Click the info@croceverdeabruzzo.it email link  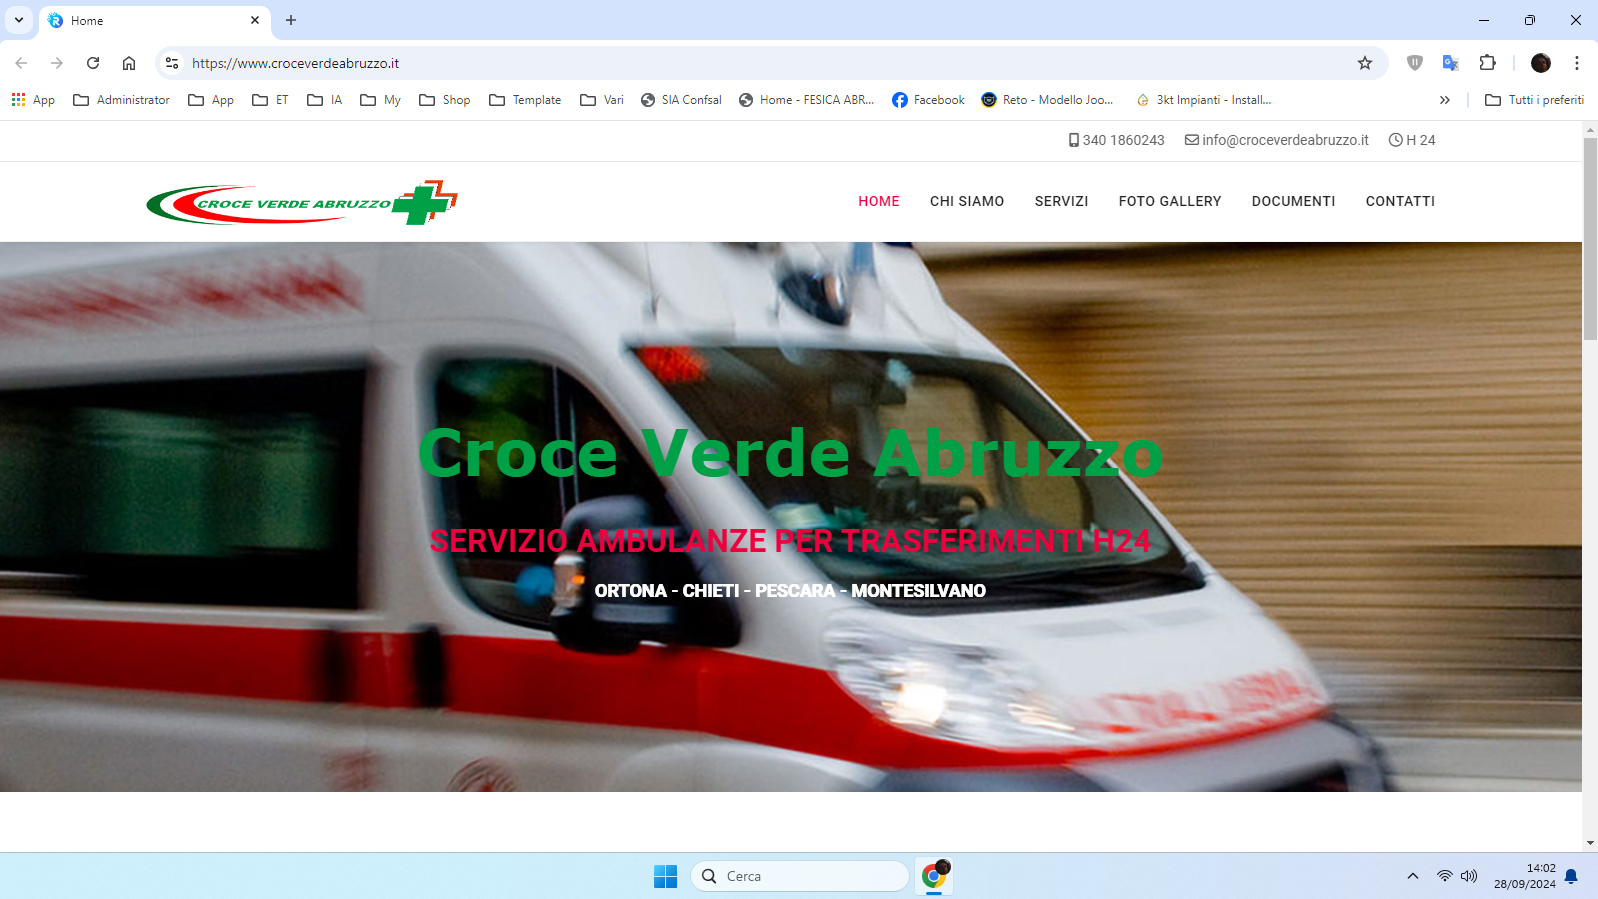pos(1277,140)
